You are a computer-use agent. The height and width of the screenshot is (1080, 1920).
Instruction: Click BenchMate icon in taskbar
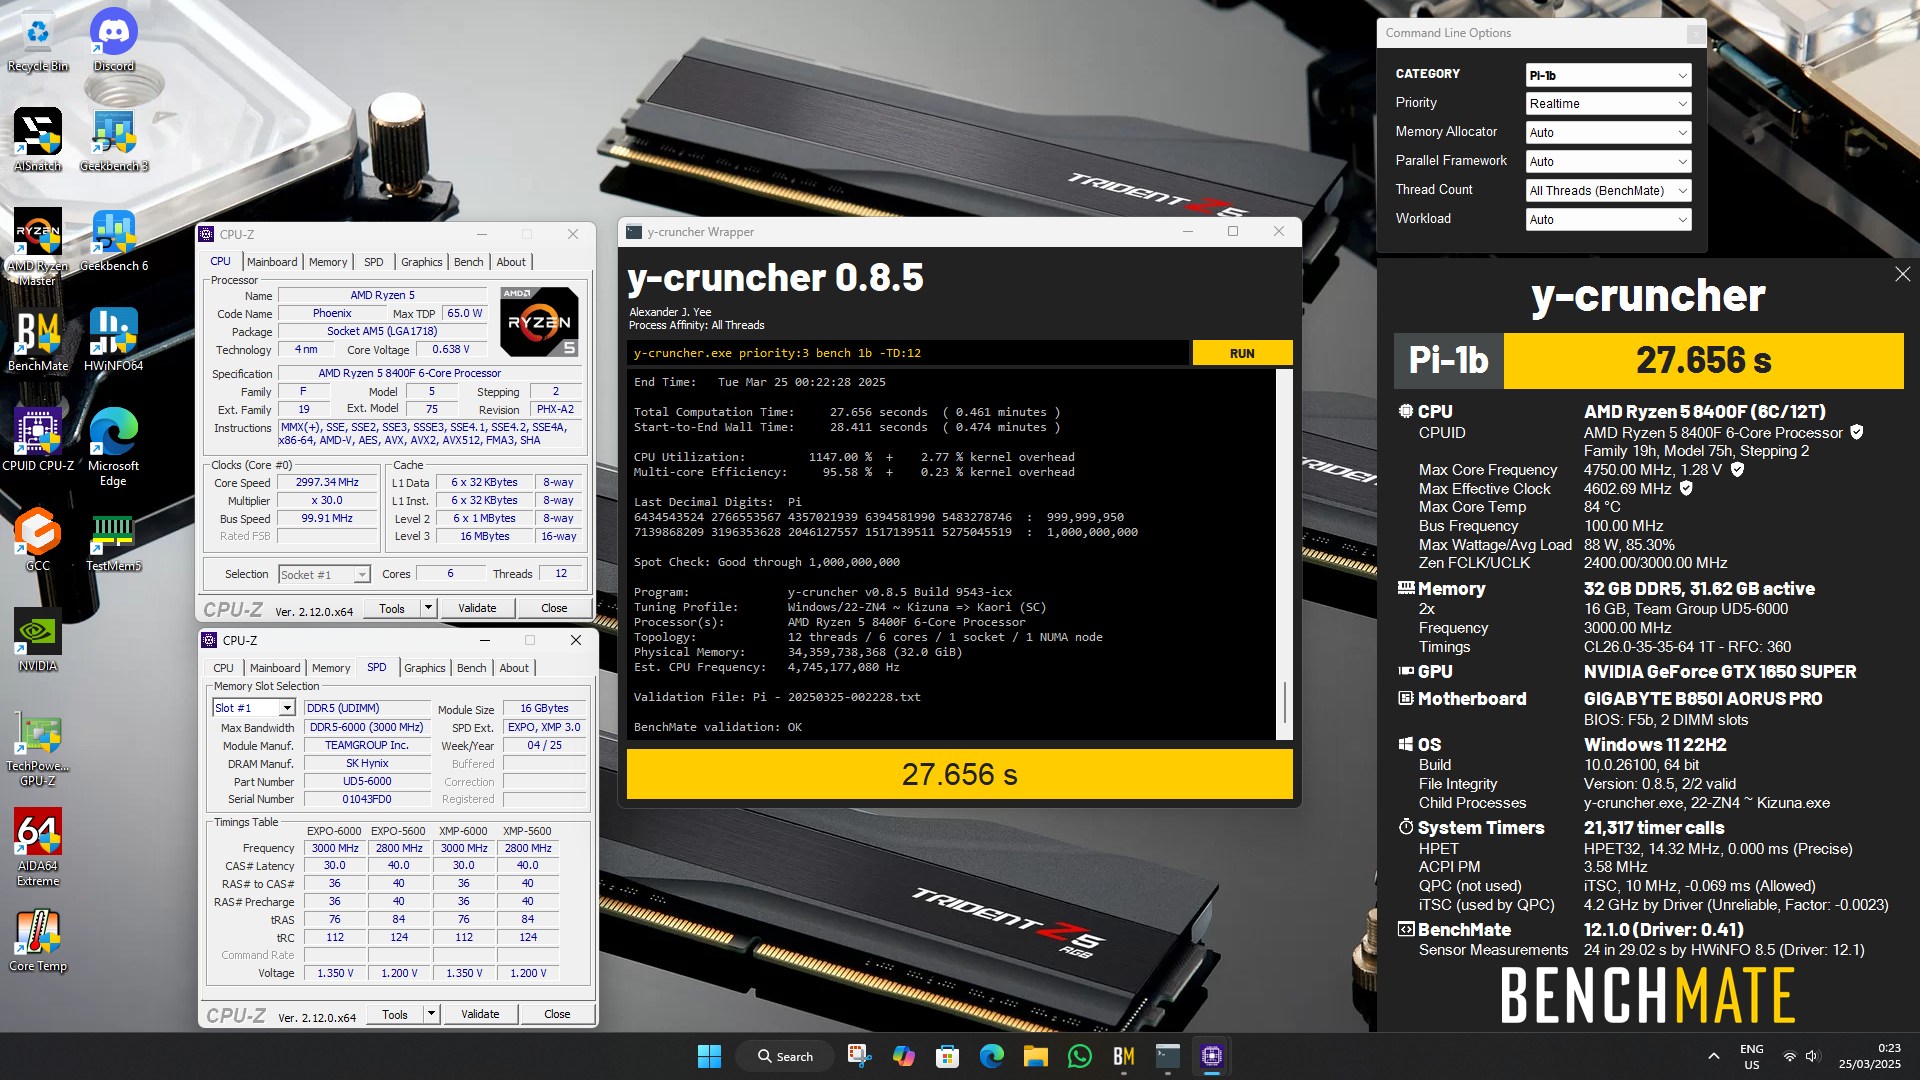click(1124, 1056)
